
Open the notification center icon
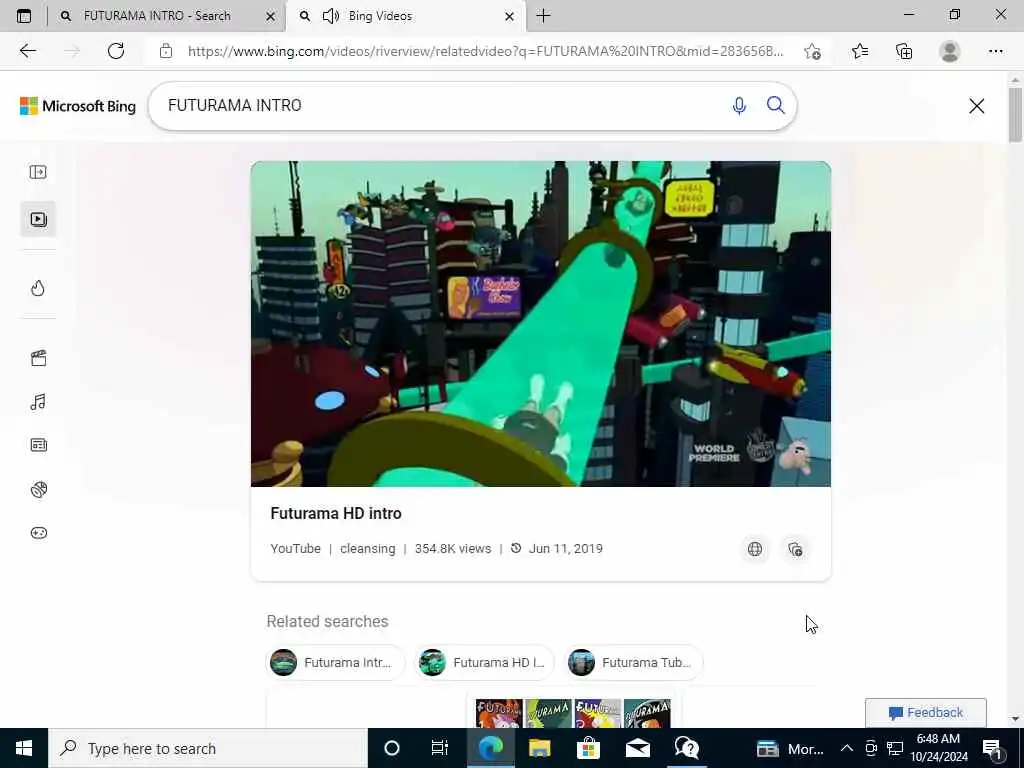tap(992, 748)
